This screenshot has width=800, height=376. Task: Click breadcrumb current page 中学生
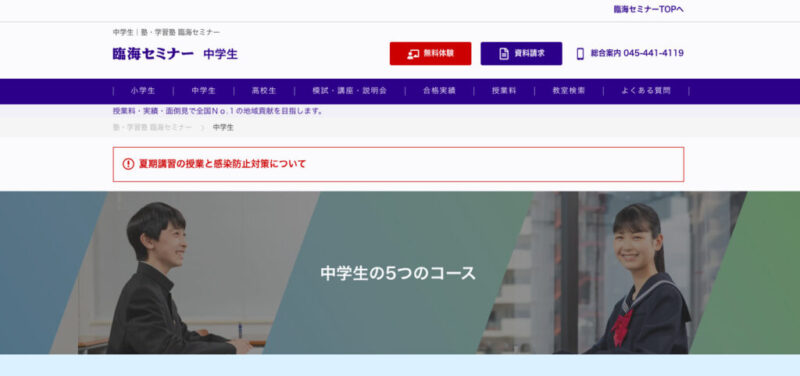(x=223, y=127)
